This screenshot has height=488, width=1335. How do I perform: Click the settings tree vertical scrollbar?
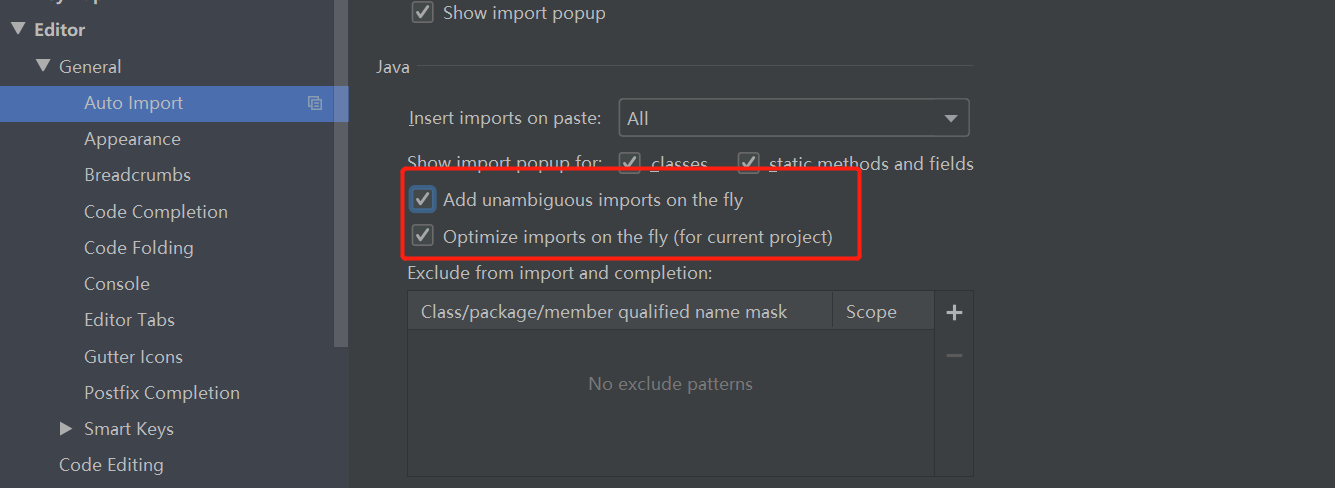(x=341, y=174)
